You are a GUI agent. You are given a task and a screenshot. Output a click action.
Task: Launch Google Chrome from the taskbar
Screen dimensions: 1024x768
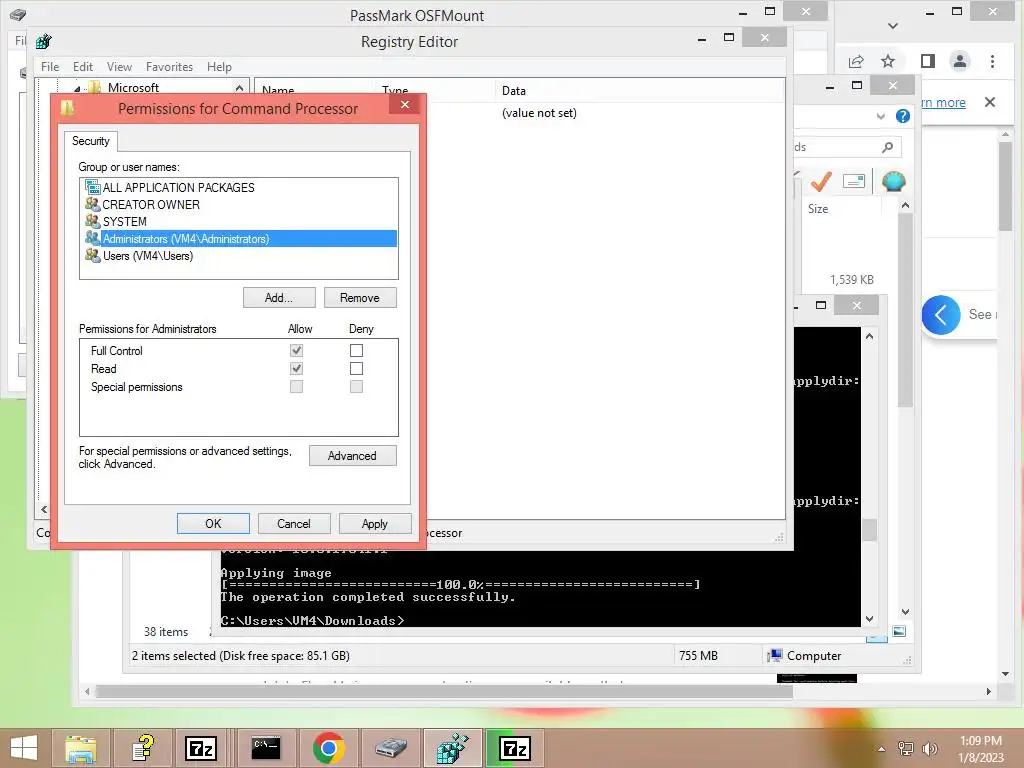point(328,748)
